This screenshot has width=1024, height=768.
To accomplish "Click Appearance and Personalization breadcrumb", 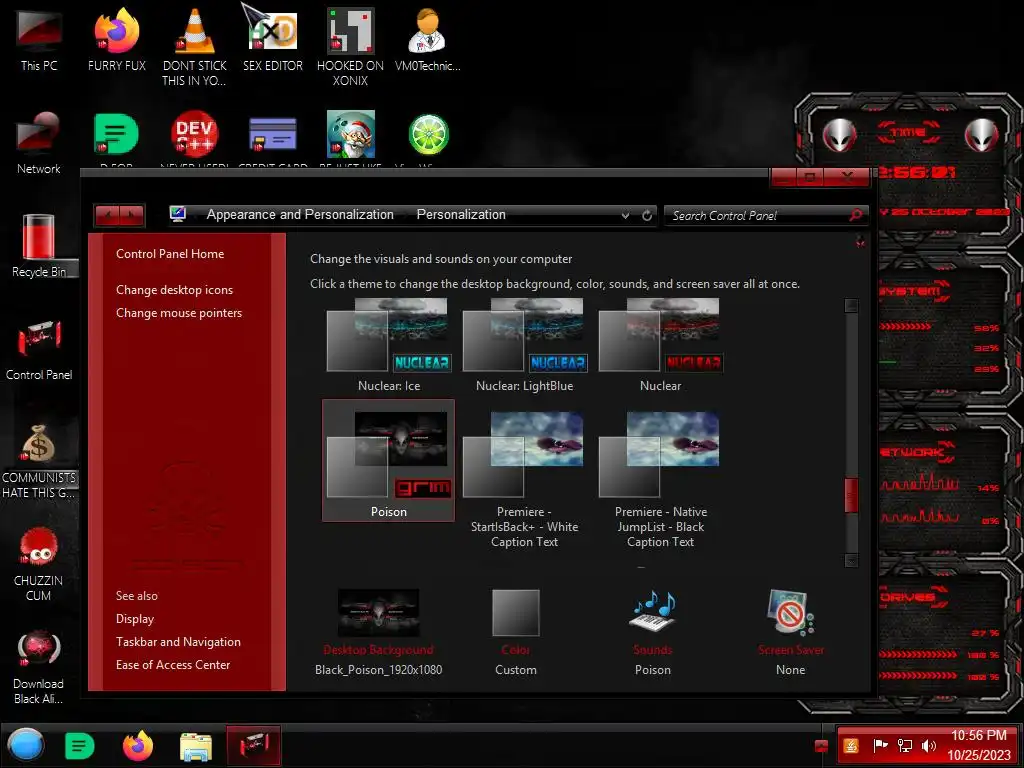I will (x=300, y=214).
